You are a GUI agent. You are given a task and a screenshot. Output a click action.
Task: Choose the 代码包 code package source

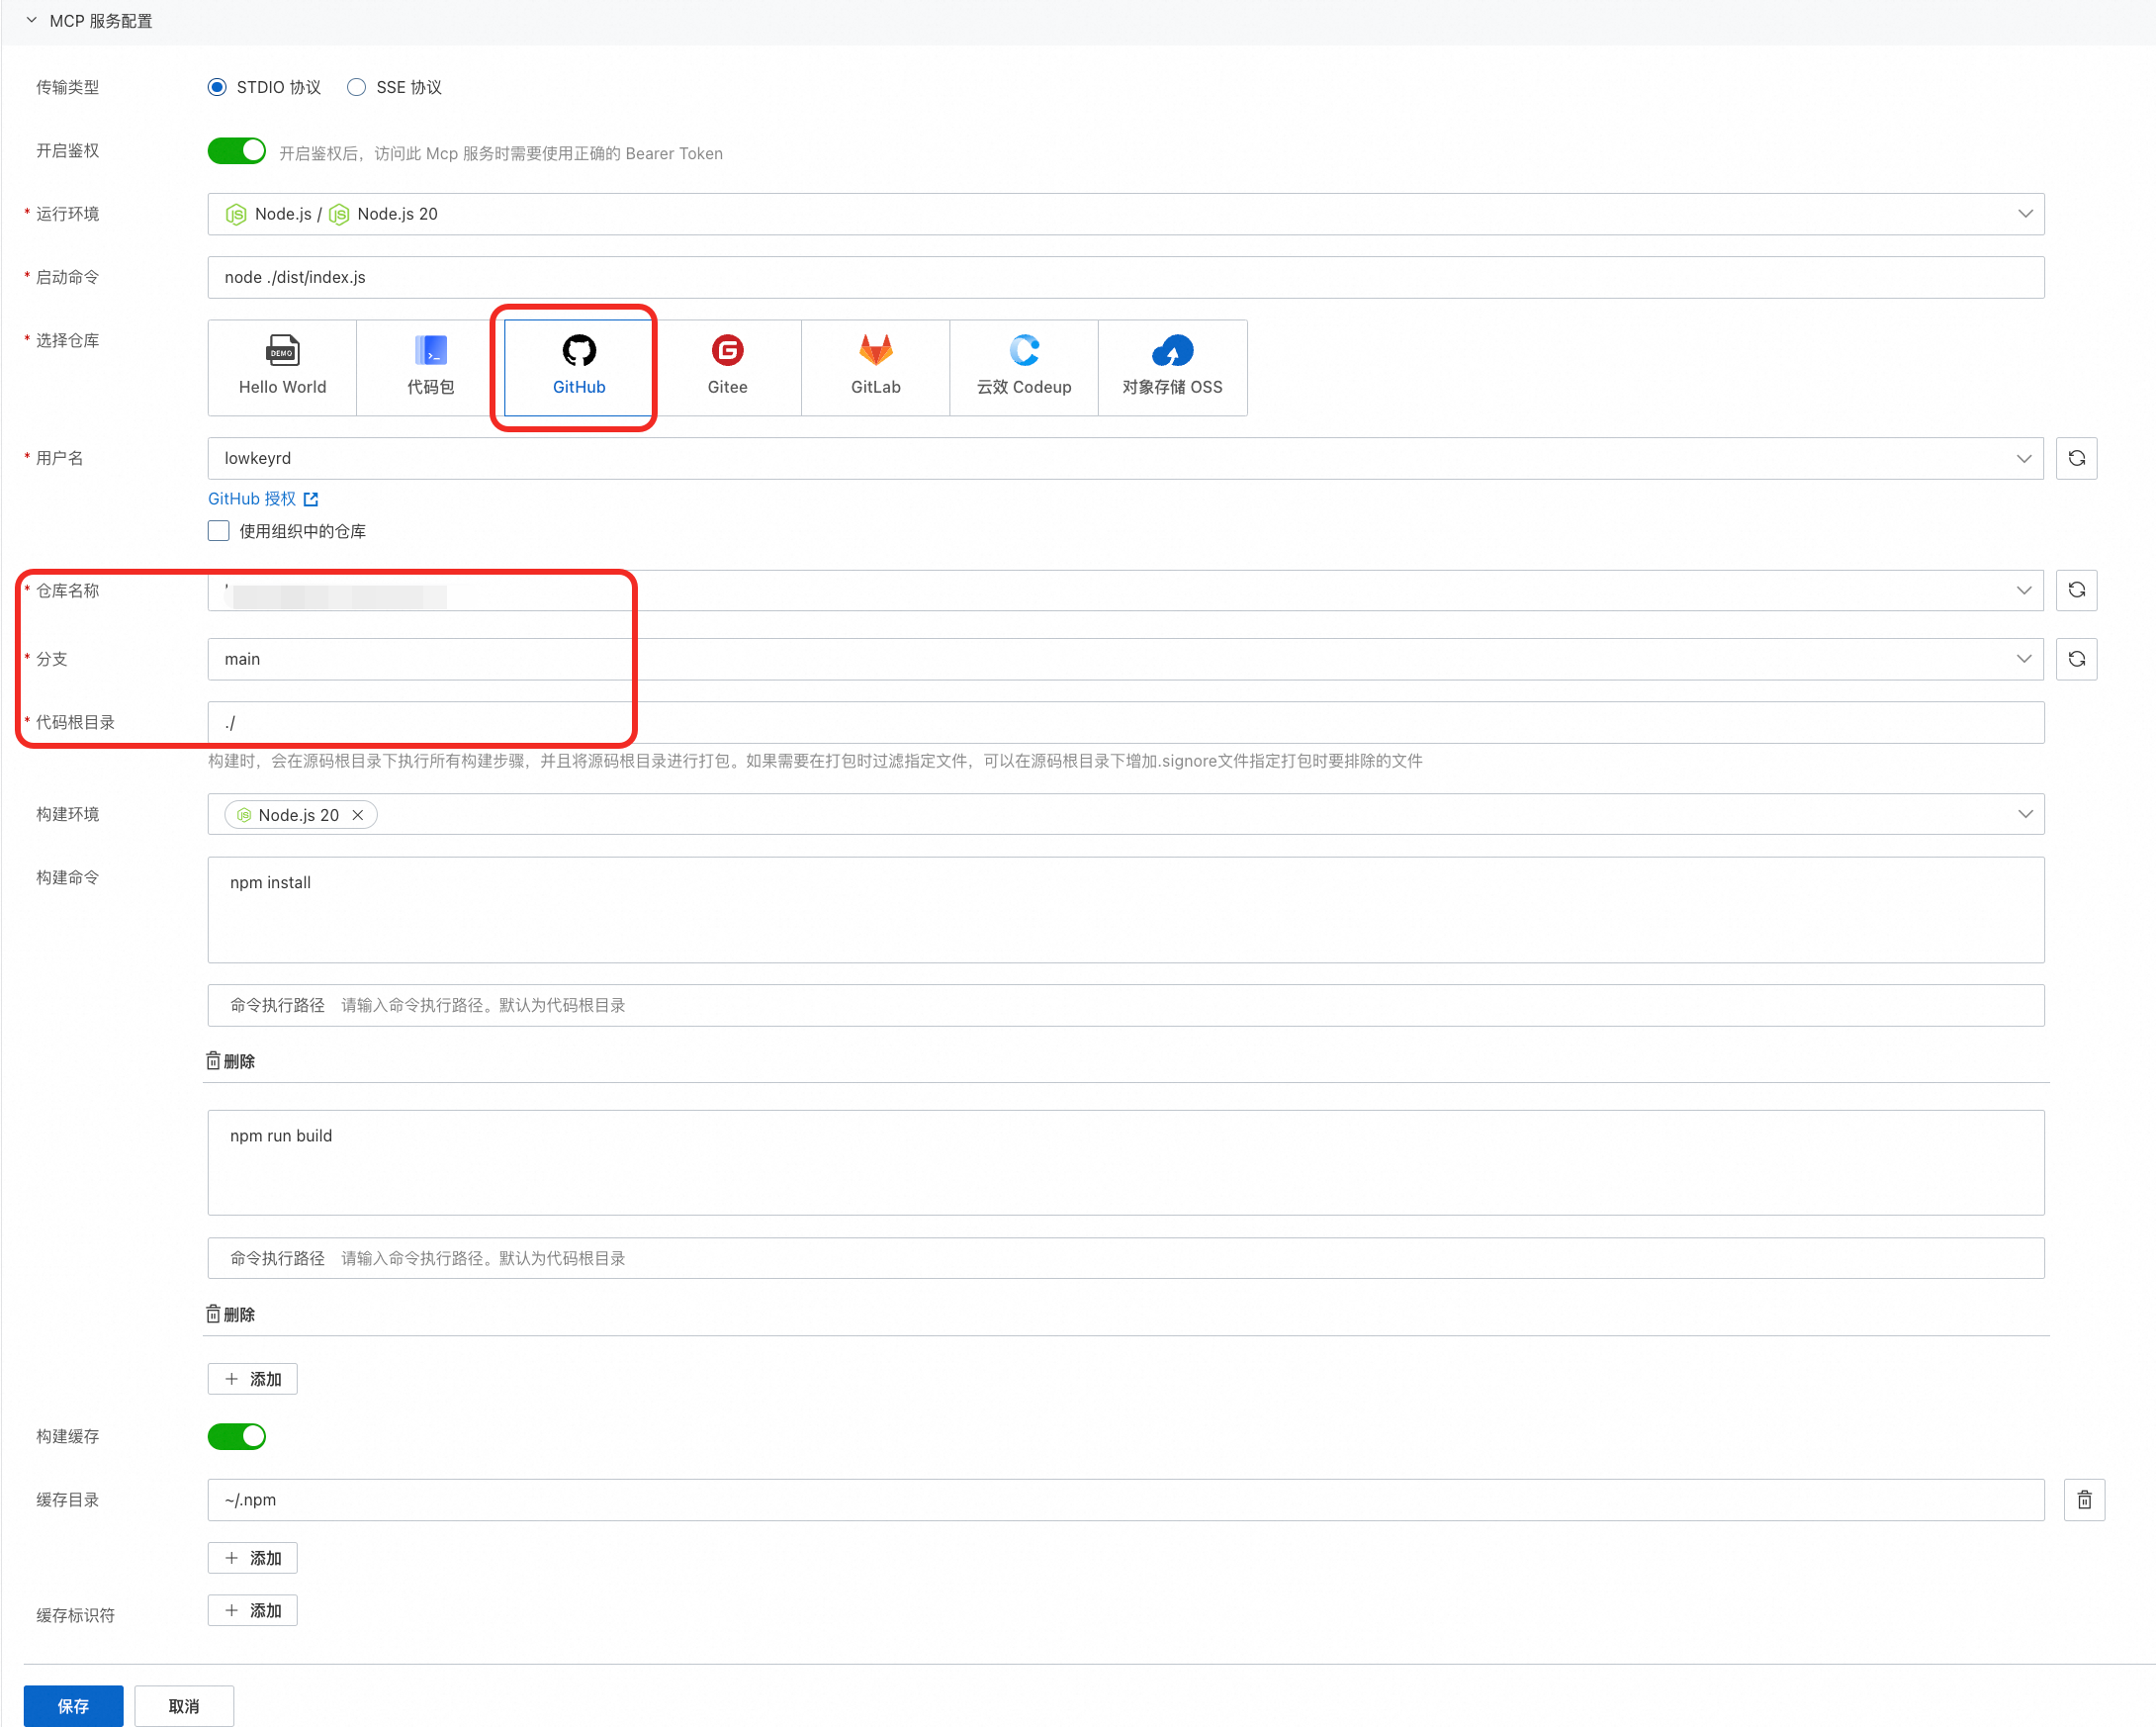coord(430,367)
